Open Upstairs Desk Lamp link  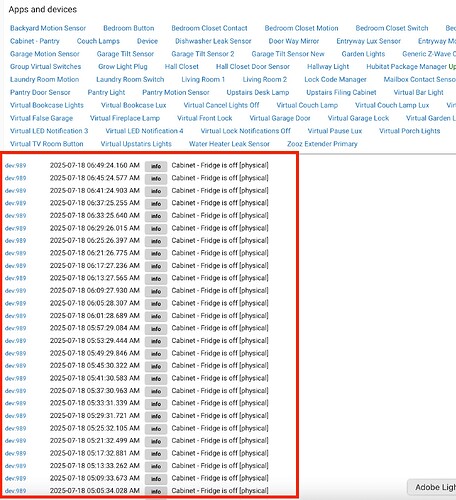pyautogui.click(x=258, y=92)
